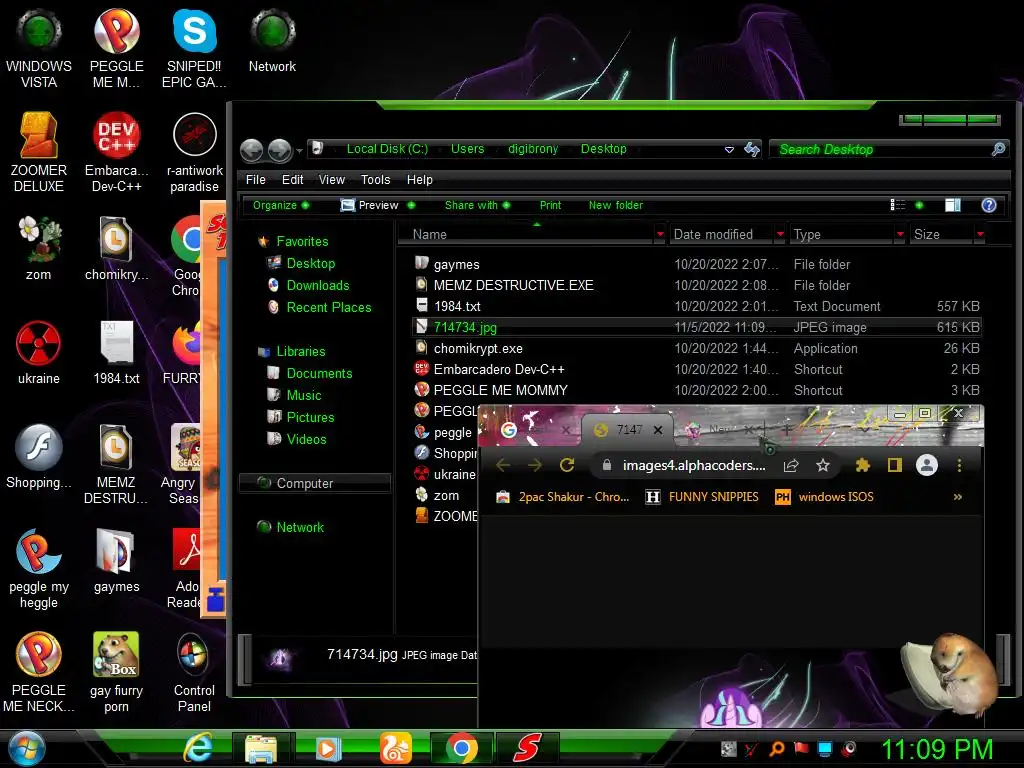Screen dimensions: 1024x768
Task: Open the FUNNY SNIPPIES bookmark
Action: 702,497
